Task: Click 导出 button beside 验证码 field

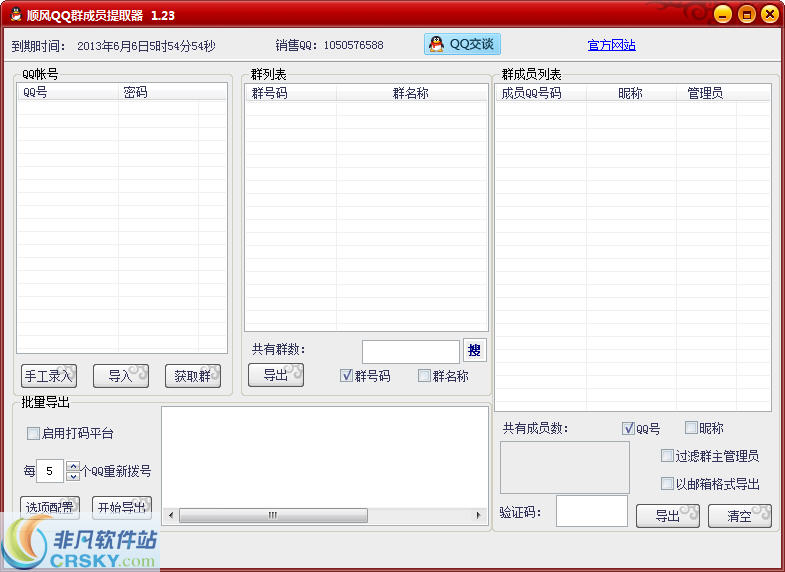Action: coord(668,516)
